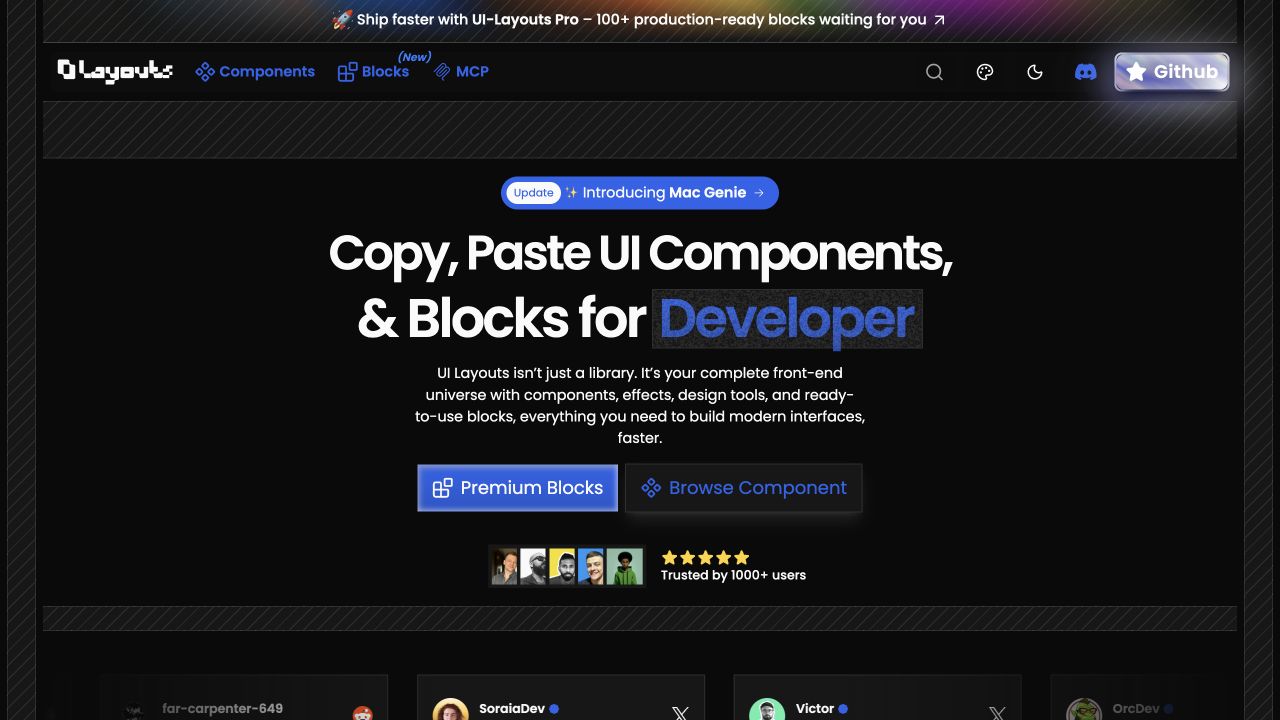Click the Premium Blocks button
1280x720 pixels.
click(518, 488)
